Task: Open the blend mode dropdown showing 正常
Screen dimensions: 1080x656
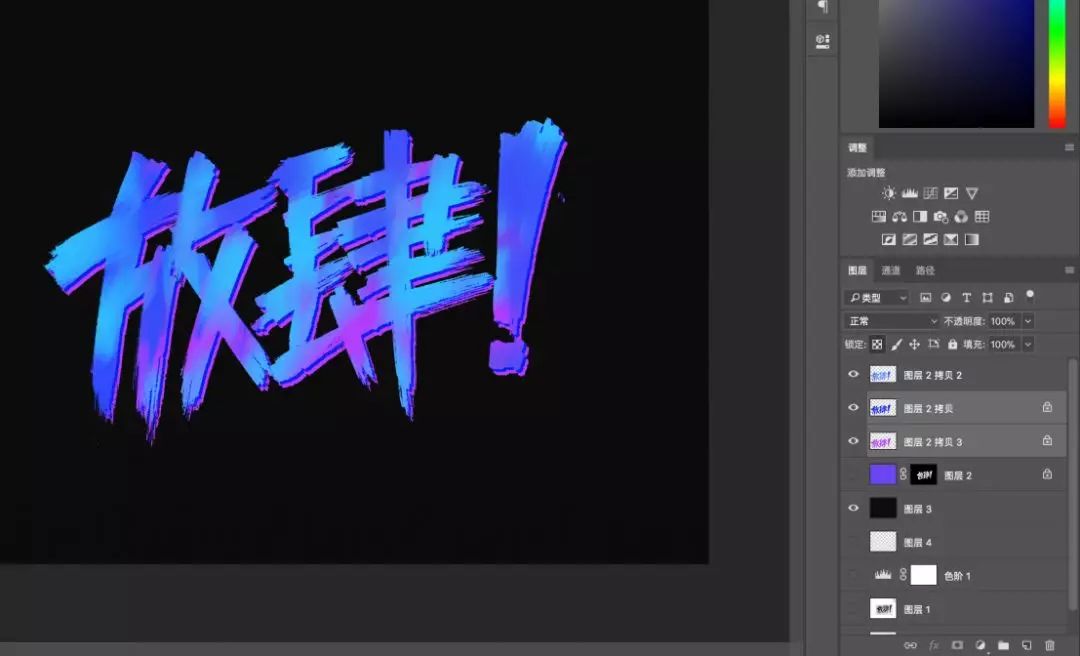Action: pos(890,320)
